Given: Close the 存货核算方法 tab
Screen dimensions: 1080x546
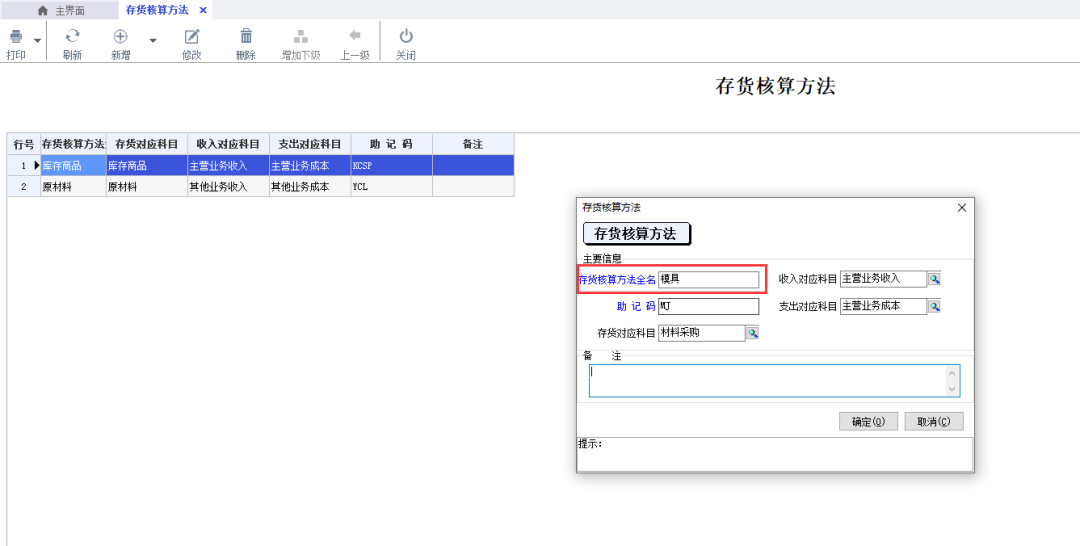Looking at the screenshot, I should tap(203, 10).
